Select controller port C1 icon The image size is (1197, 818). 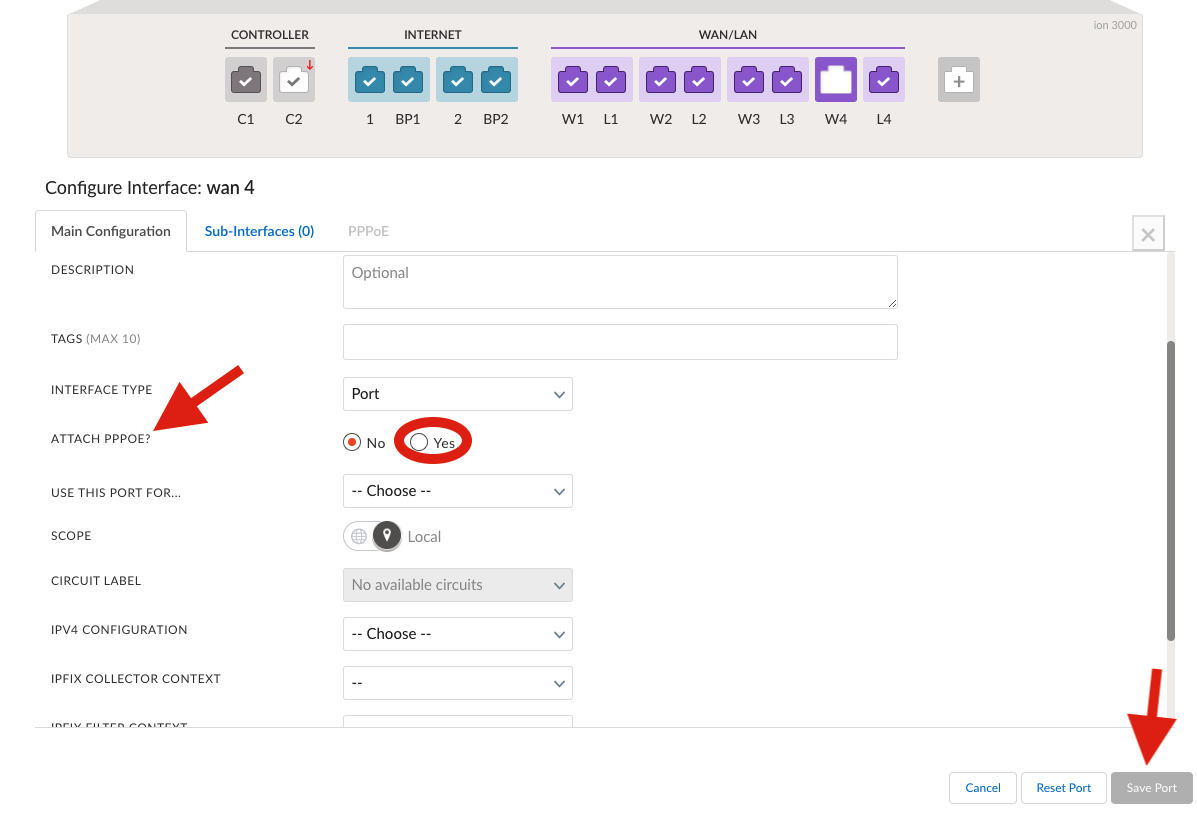point(246,80)
